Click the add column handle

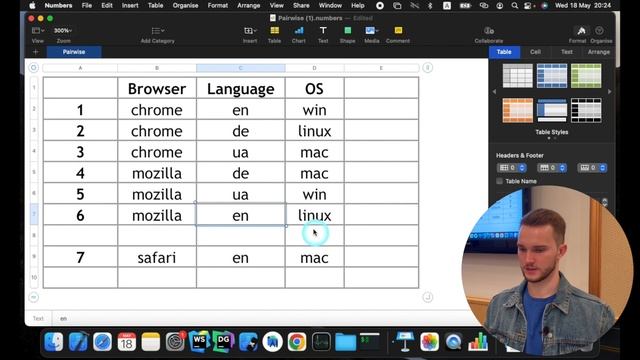pos(427,68)
